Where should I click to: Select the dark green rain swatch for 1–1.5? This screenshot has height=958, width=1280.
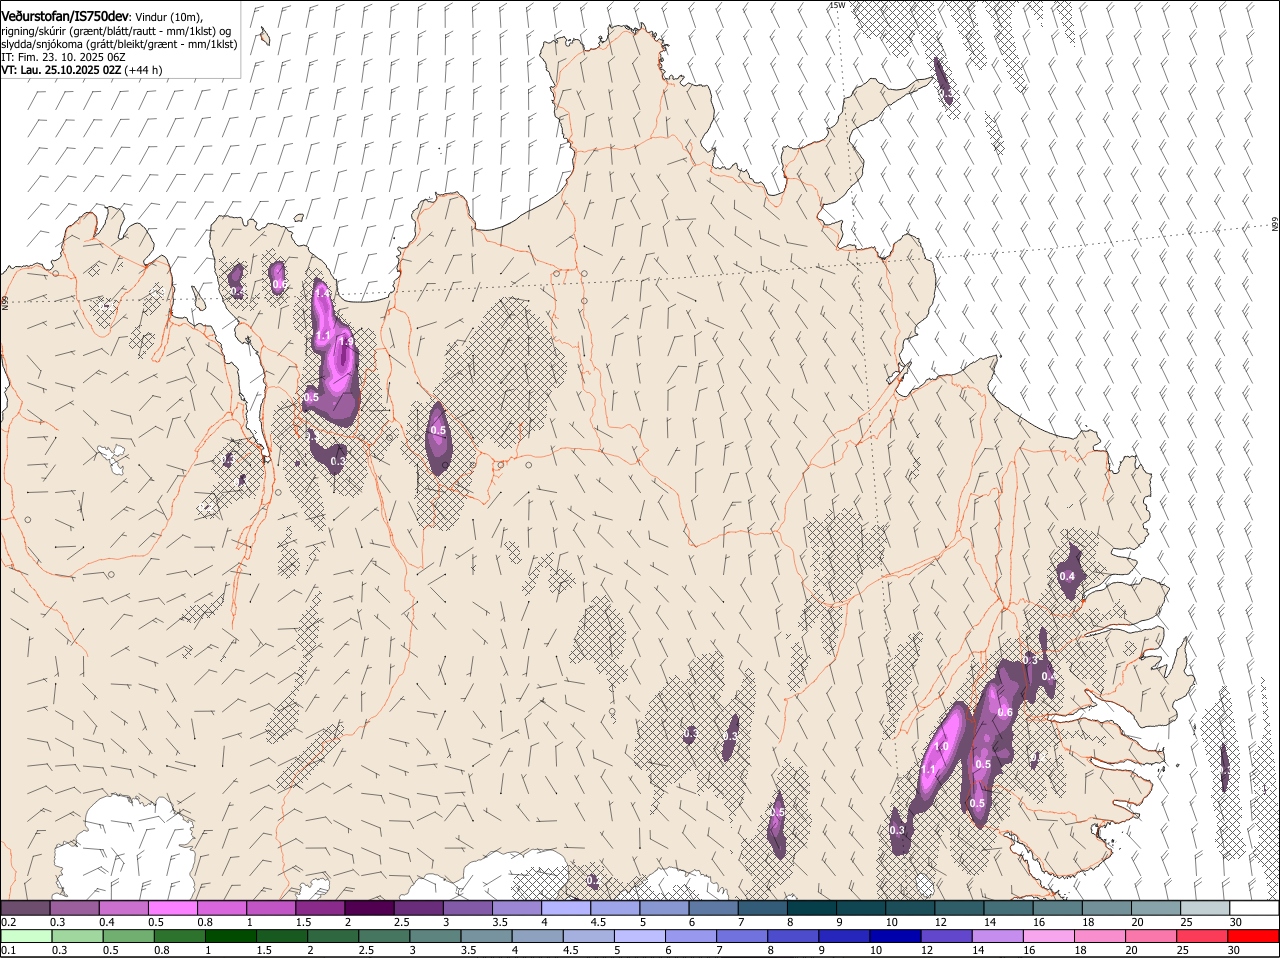231,936
